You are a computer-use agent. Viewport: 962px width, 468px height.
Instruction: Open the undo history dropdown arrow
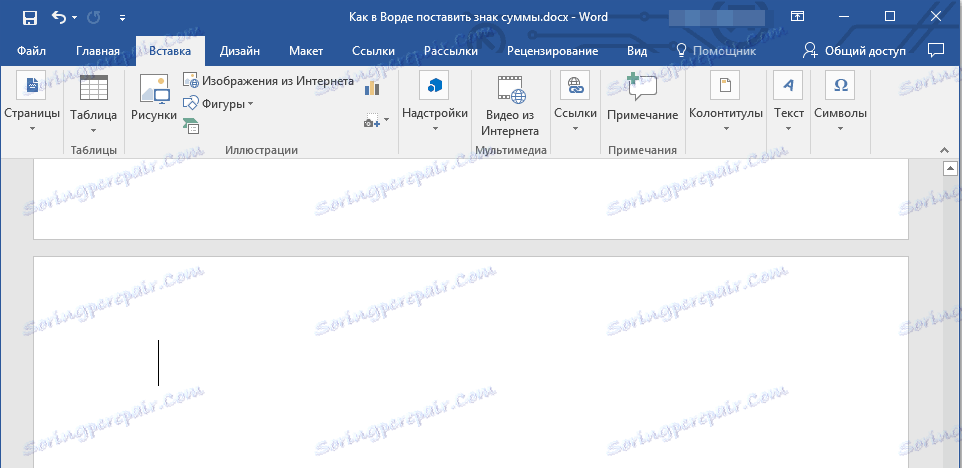75,18
